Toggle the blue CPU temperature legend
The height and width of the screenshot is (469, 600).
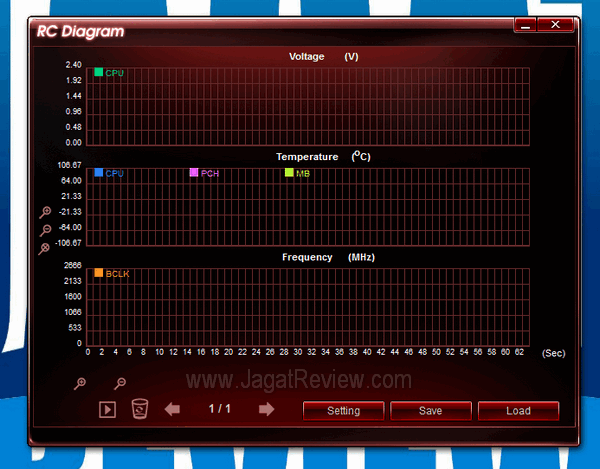99,173
